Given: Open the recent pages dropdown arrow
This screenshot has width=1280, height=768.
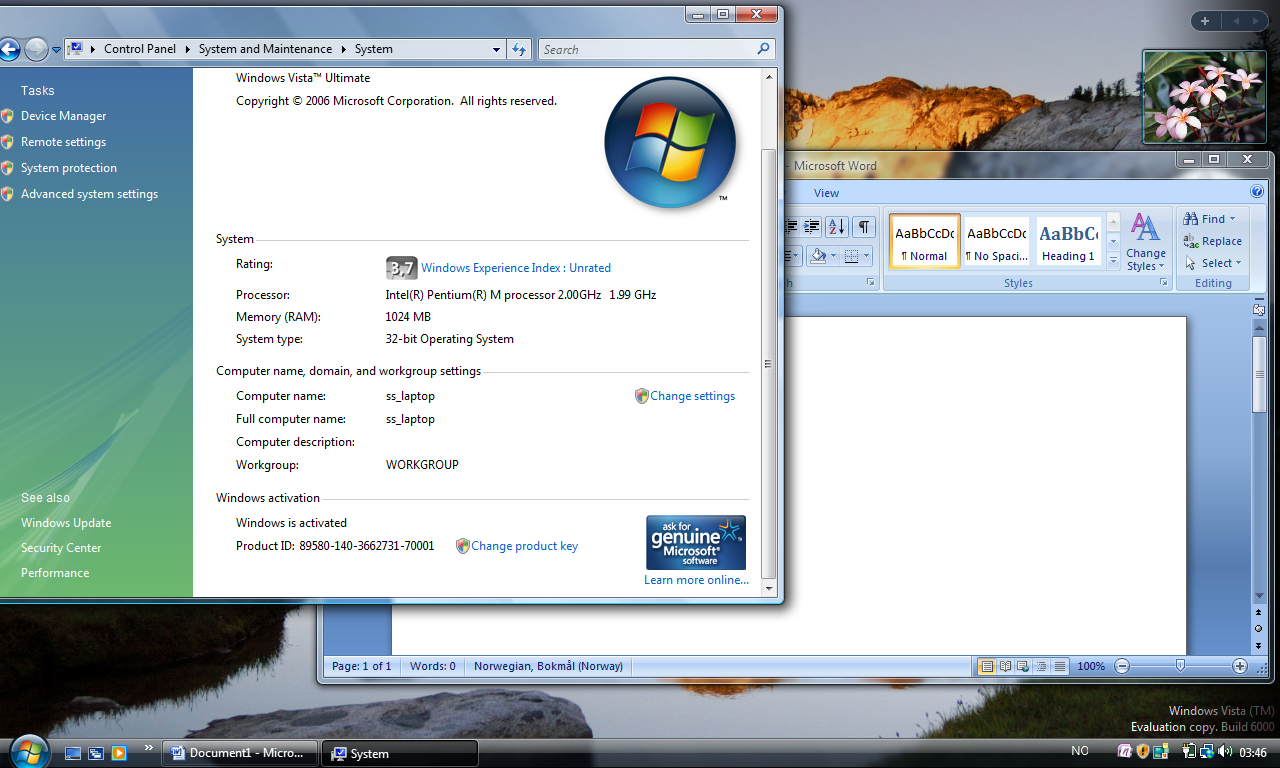Looking at the screenshot, I should [57, 50].
